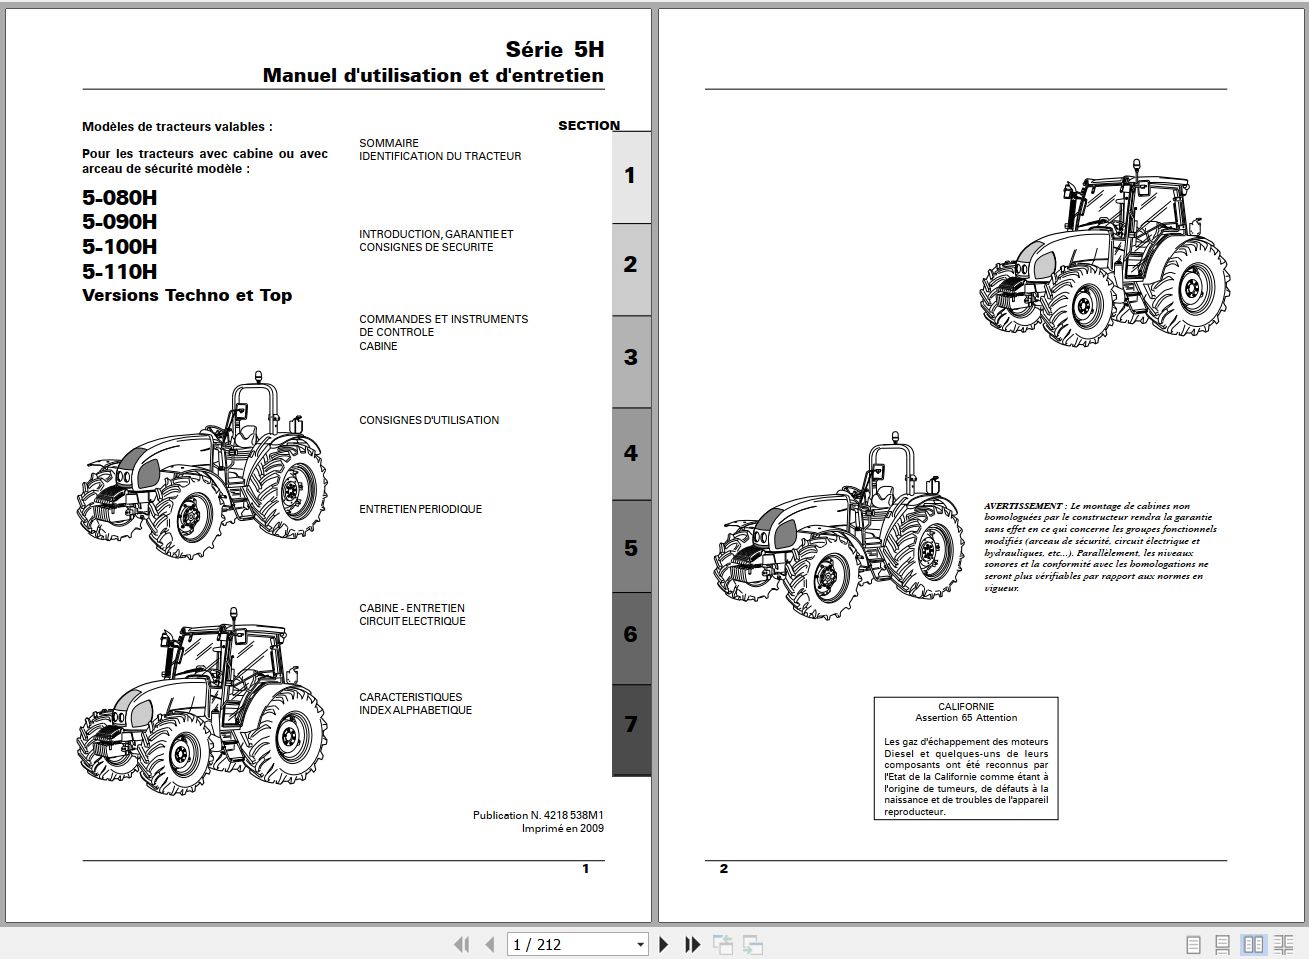Click the roll-bar tractor drawing on page 2

click(840, 526)
